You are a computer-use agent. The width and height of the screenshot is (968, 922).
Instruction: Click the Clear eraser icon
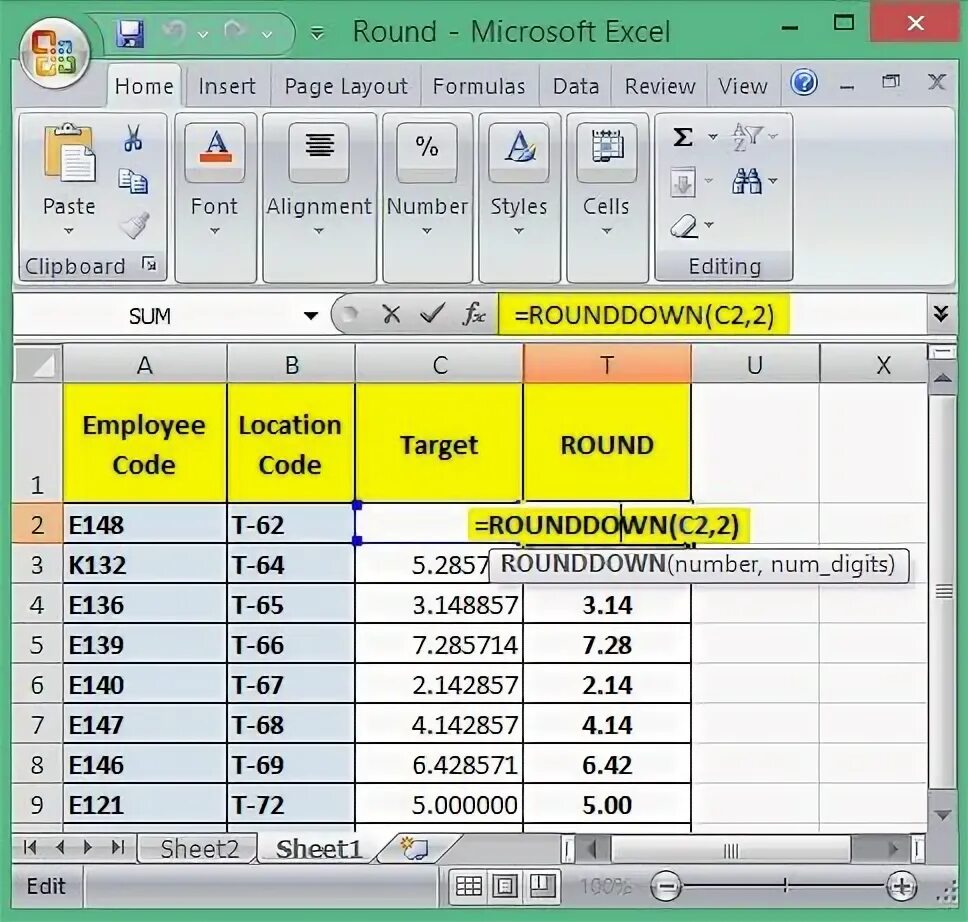(x=685, y=225)
